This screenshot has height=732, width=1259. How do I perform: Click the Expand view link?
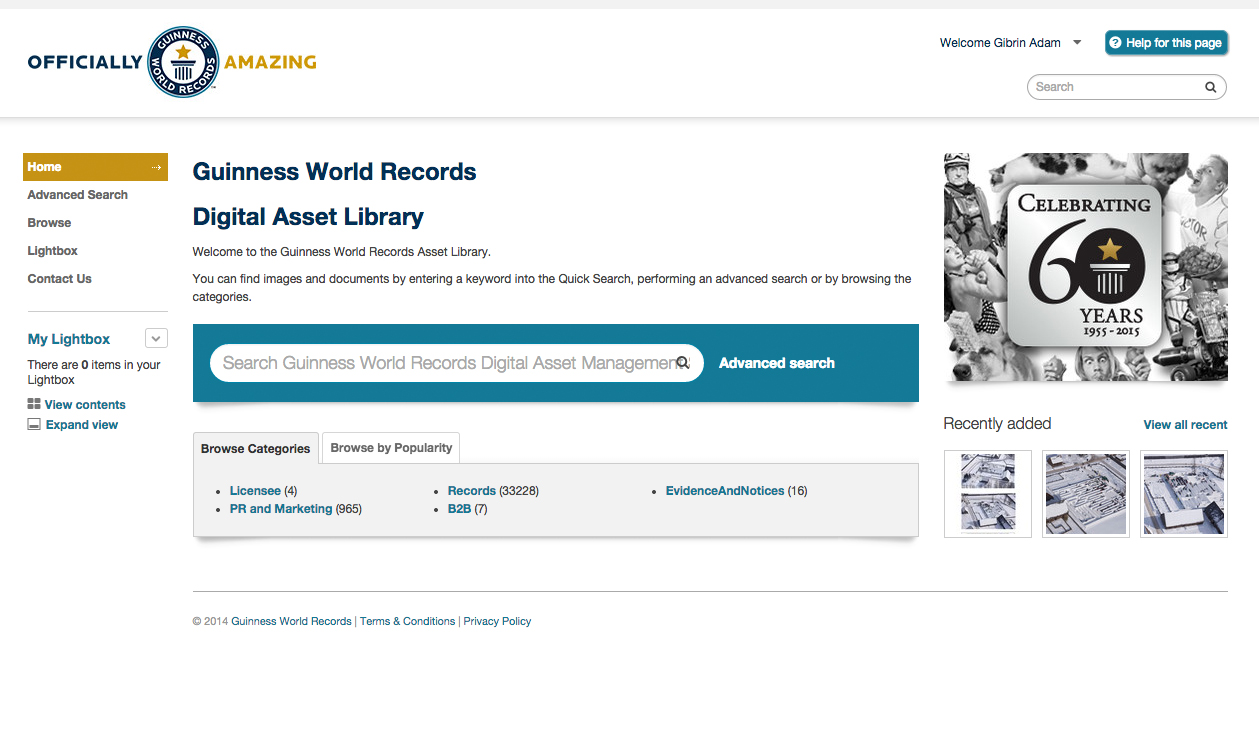82,425
